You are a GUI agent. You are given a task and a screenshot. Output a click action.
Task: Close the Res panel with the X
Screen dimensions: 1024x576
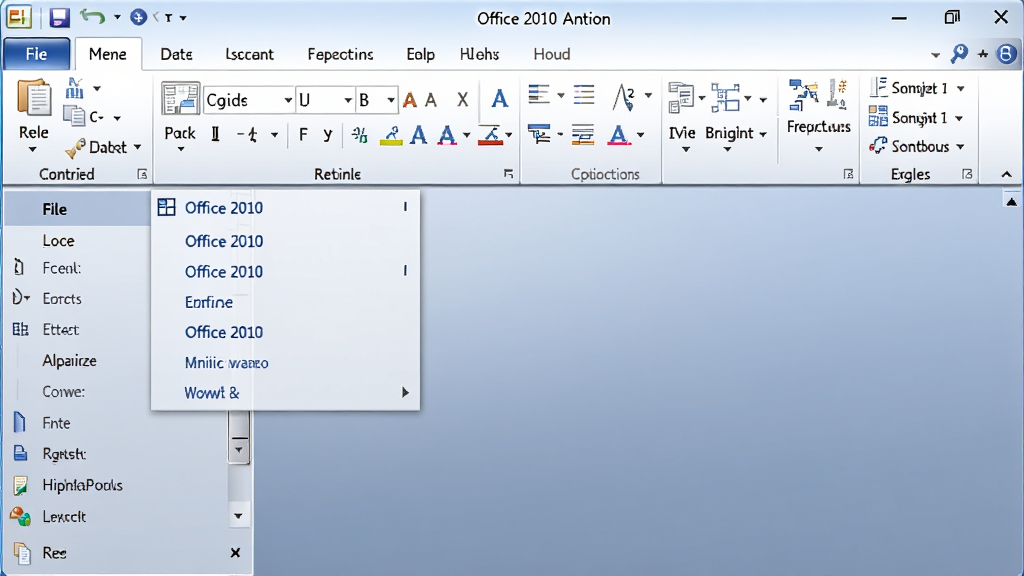pos(235,553)
